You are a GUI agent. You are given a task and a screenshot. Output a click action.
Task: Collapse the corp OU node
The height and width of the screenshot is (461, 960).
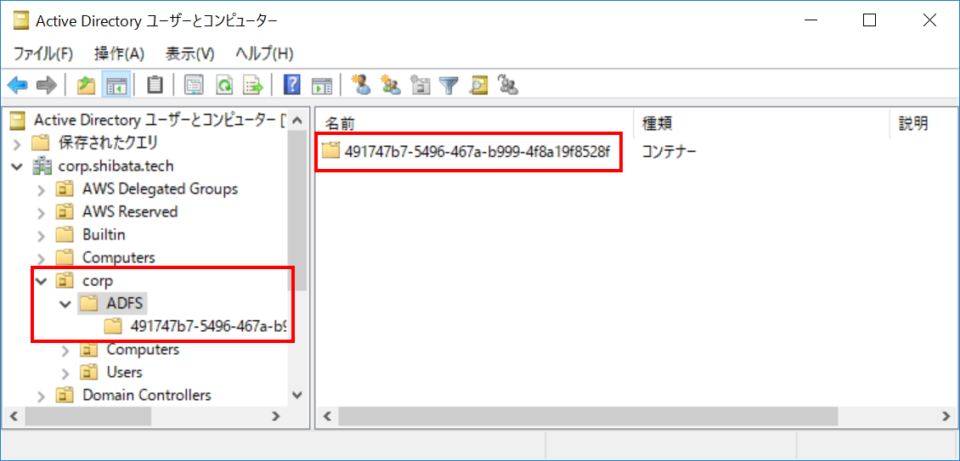(42, 280)
